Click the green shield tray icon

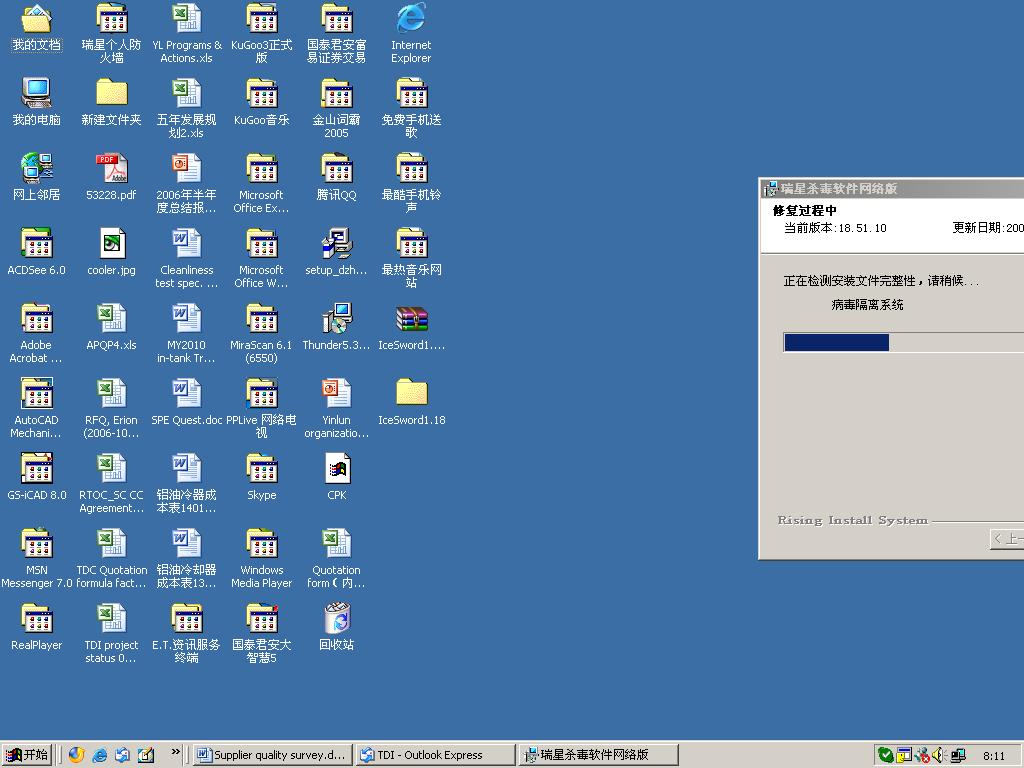pos(886,756)
